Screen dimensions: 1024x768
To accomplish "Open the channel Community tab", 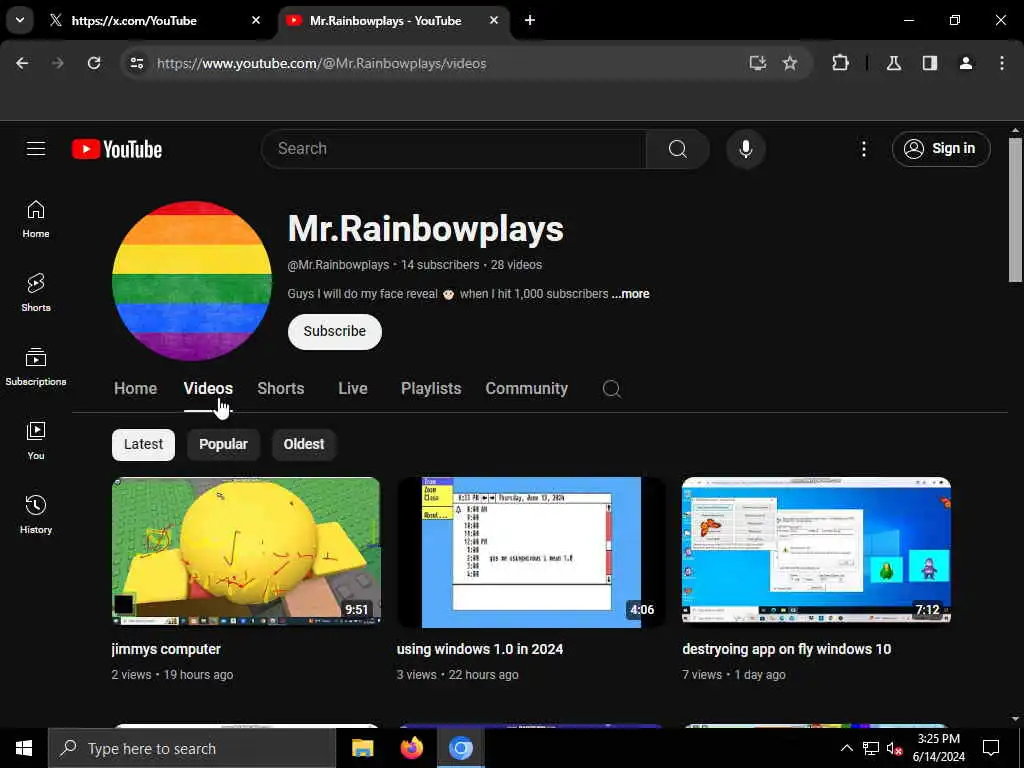I will [x=526, y=389].
